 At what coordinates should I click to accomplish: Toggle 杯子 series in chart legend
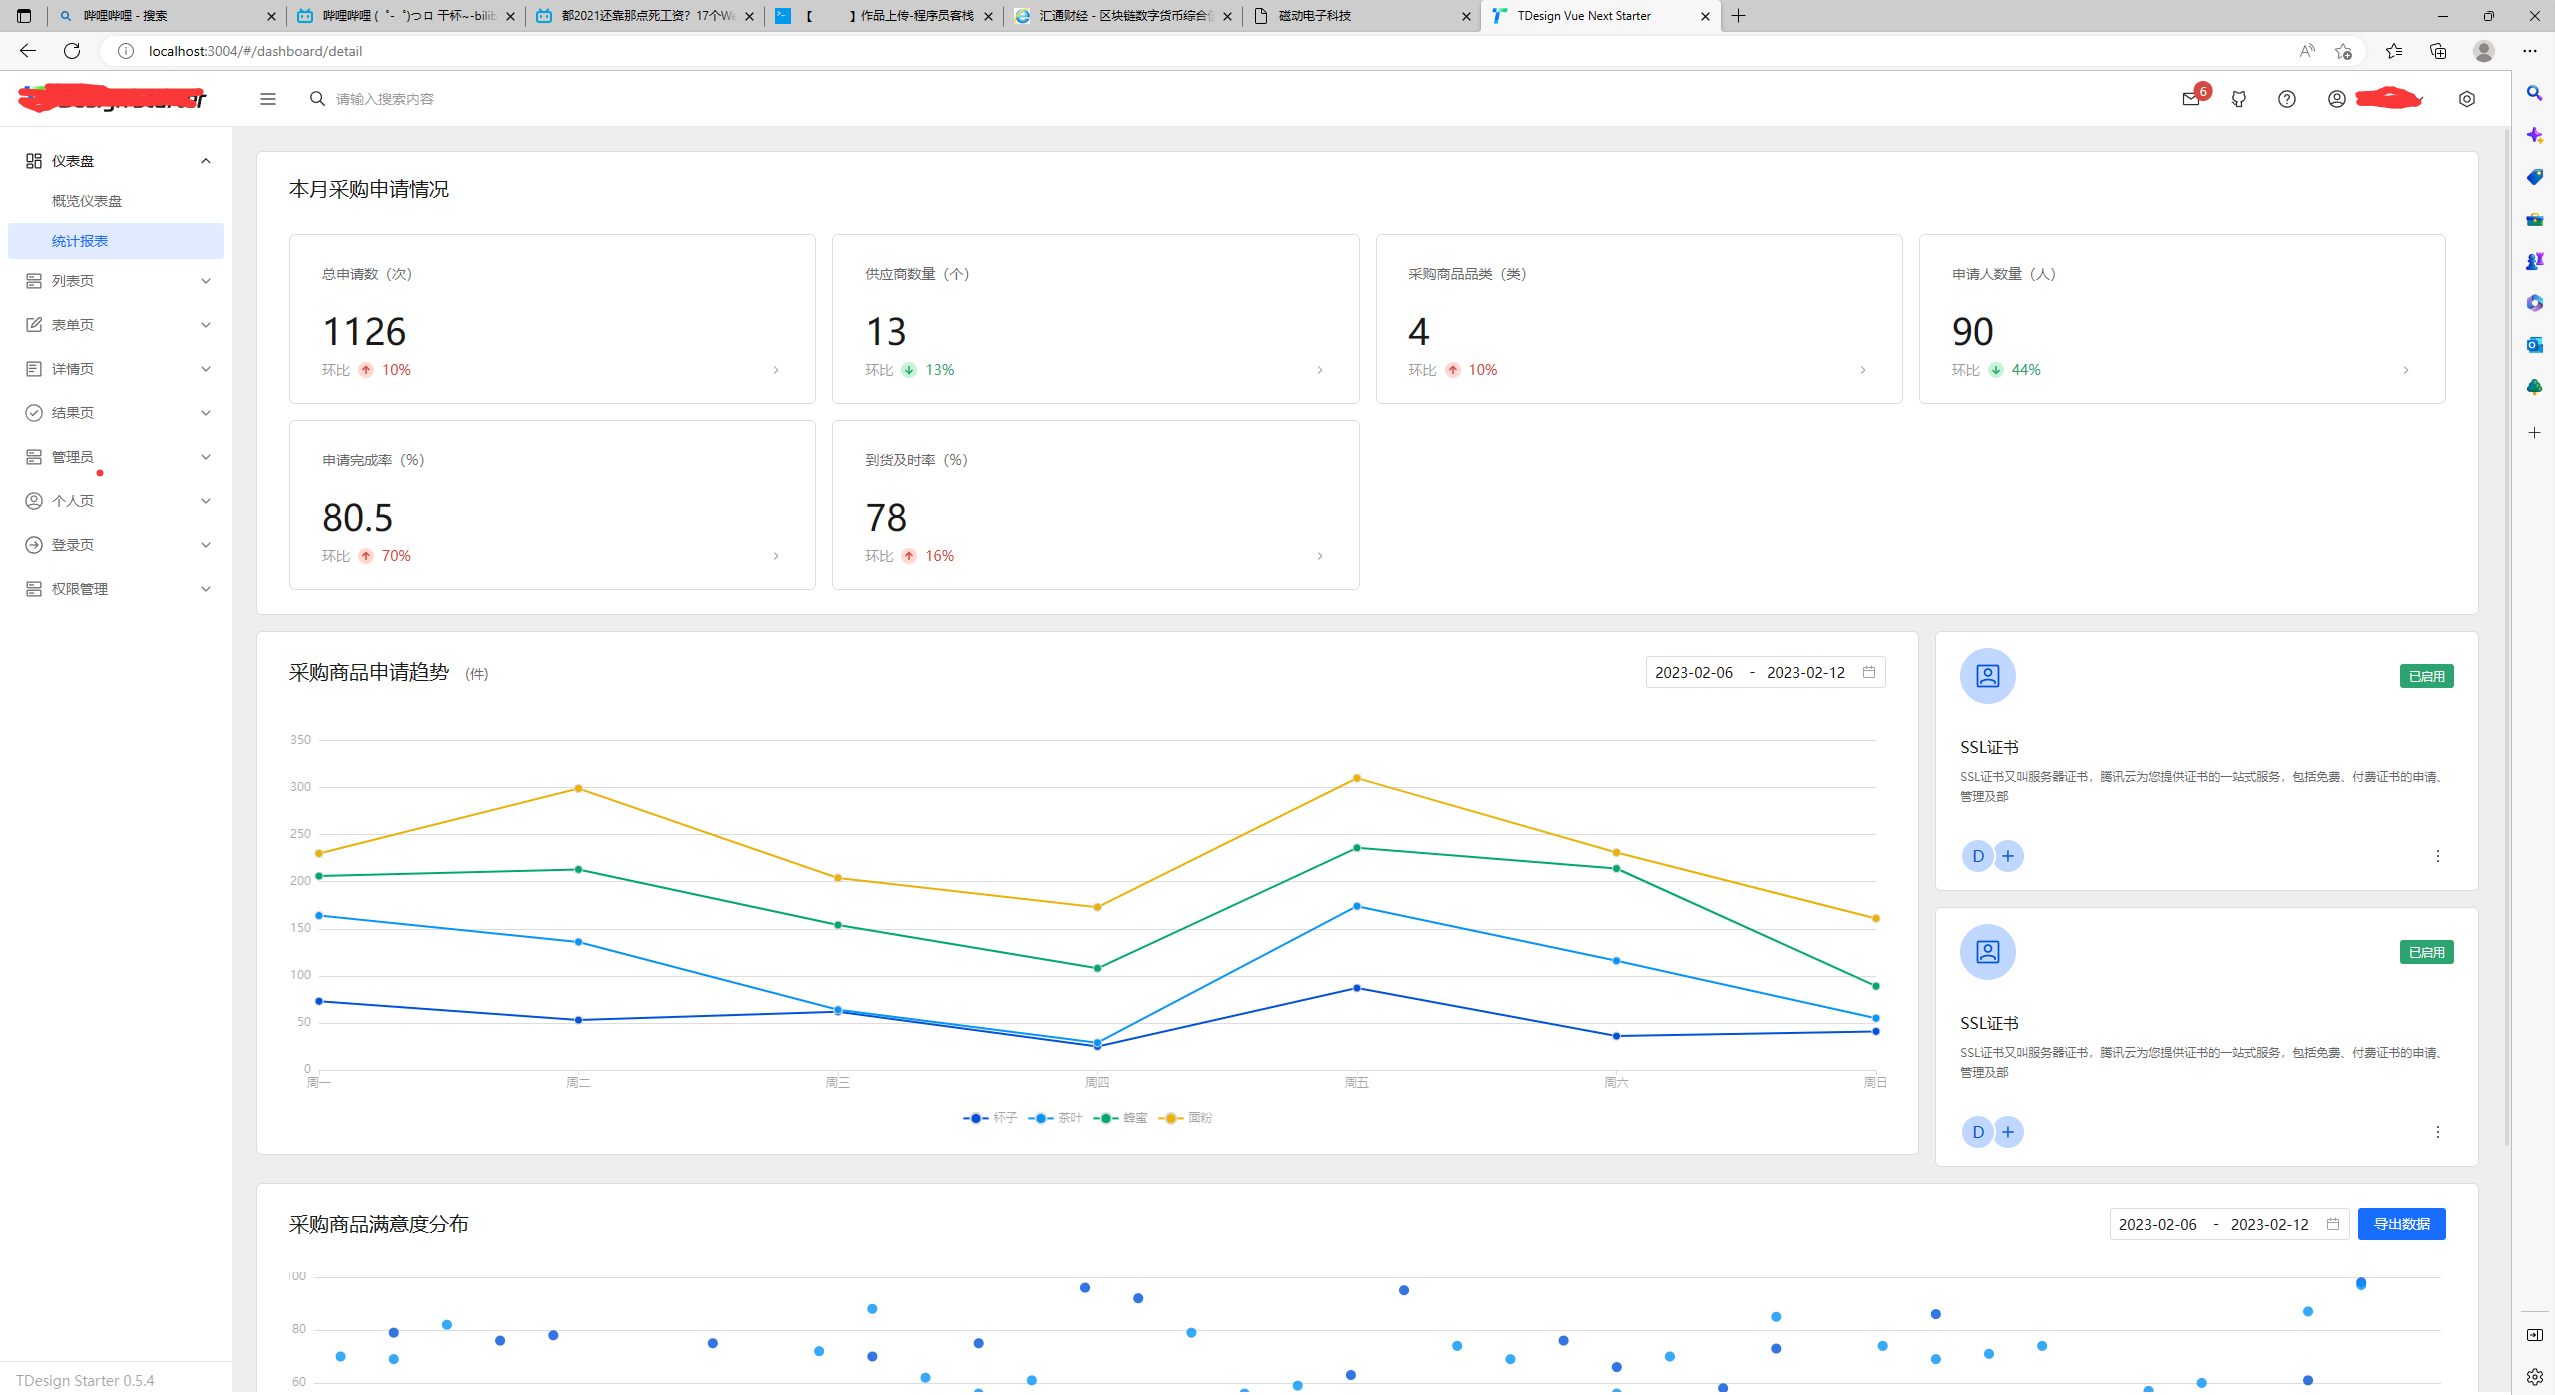(990, 1118)
